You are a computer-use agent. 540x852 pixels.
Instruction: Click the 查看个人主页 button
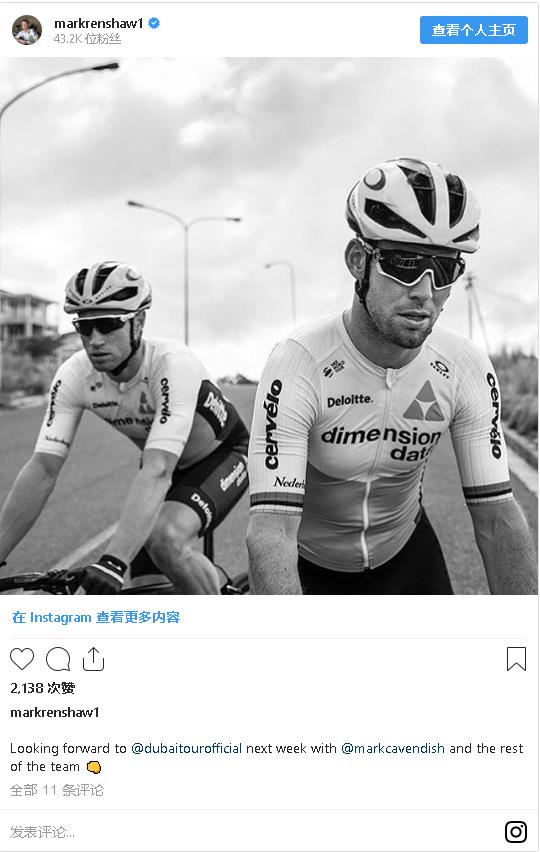coord(474,30)
